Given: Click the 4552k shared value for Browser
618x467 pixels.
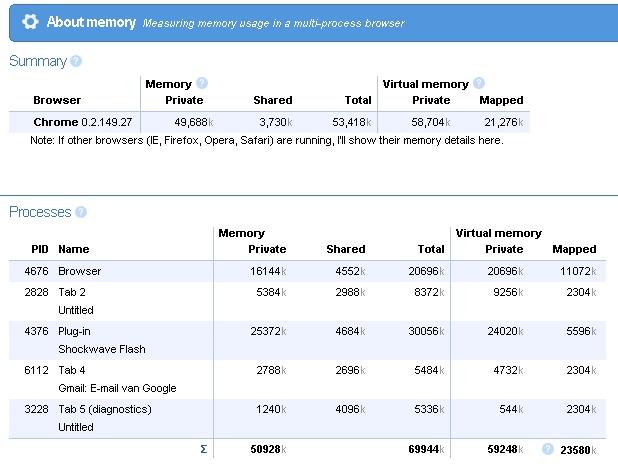Looking at the screenshot, I should click(350, 271).
